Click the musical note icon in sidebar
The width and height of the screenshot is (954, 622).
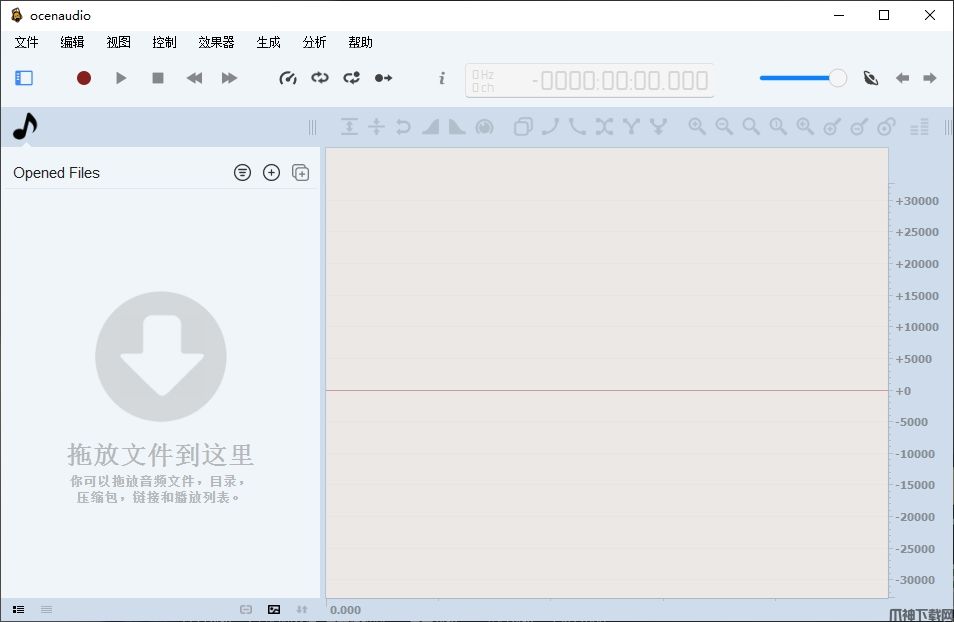[25, 127]
